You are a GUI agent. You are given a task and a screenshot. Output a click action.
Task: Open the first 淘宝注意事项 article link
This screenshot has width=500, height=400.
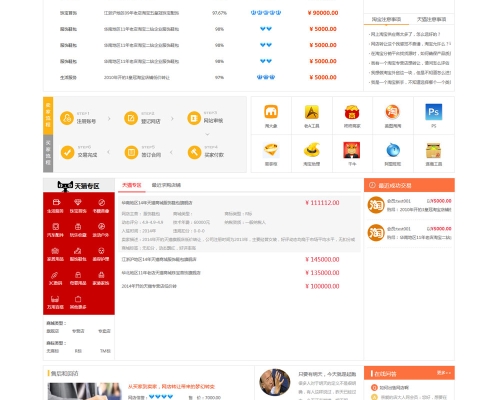click(x=405, y=34)
